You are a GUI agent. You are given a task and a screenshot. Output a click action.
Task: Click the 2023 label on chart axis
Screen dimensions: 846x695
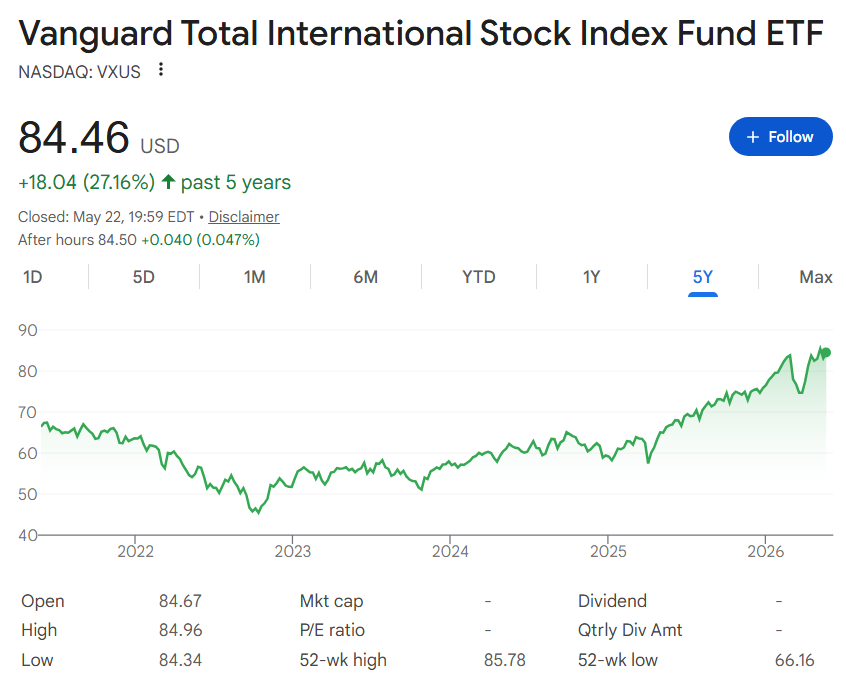pos(292,551)
